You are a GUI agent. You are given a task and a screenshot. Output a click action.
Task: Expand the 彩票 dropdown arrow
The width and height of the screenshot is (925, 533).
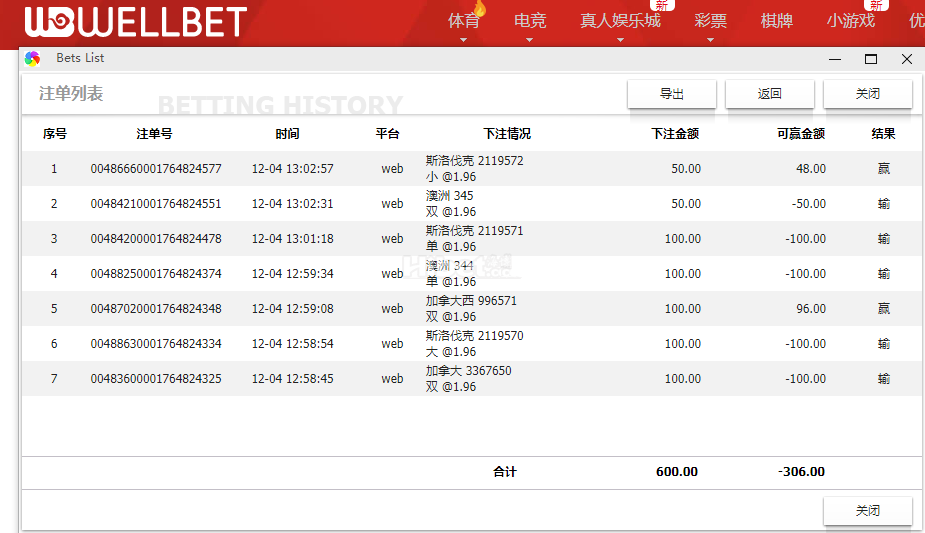(710, 41)
